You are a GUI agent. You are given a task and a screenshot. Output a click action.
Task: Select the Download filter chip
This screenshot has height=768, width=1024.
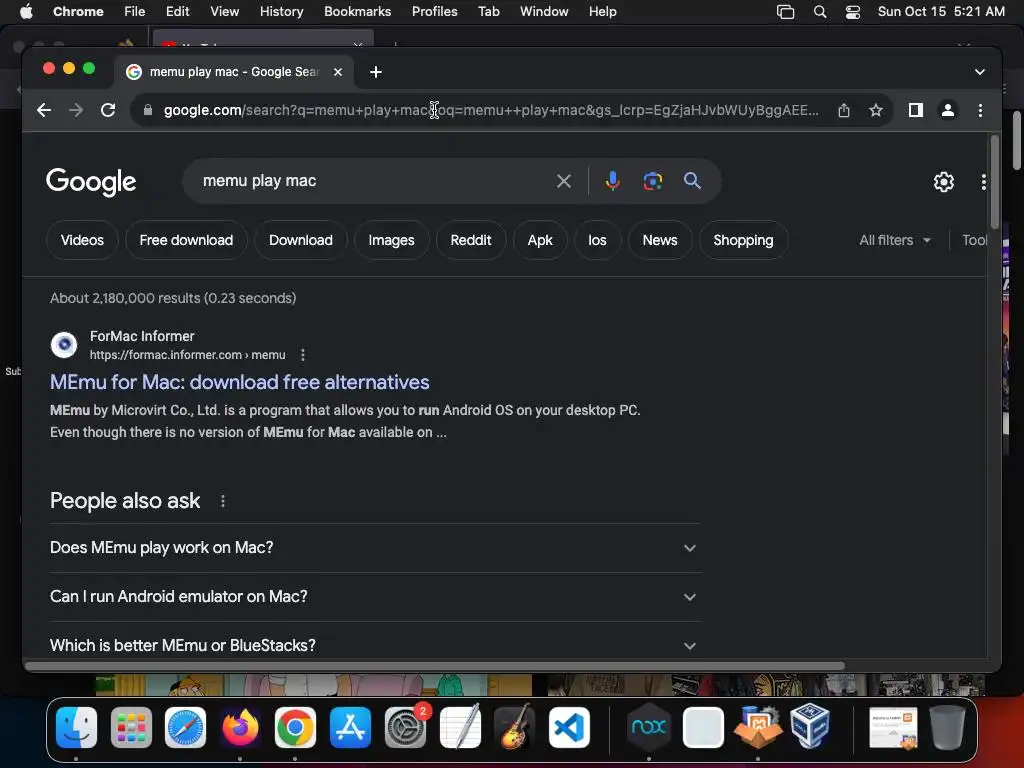(300, 240)
